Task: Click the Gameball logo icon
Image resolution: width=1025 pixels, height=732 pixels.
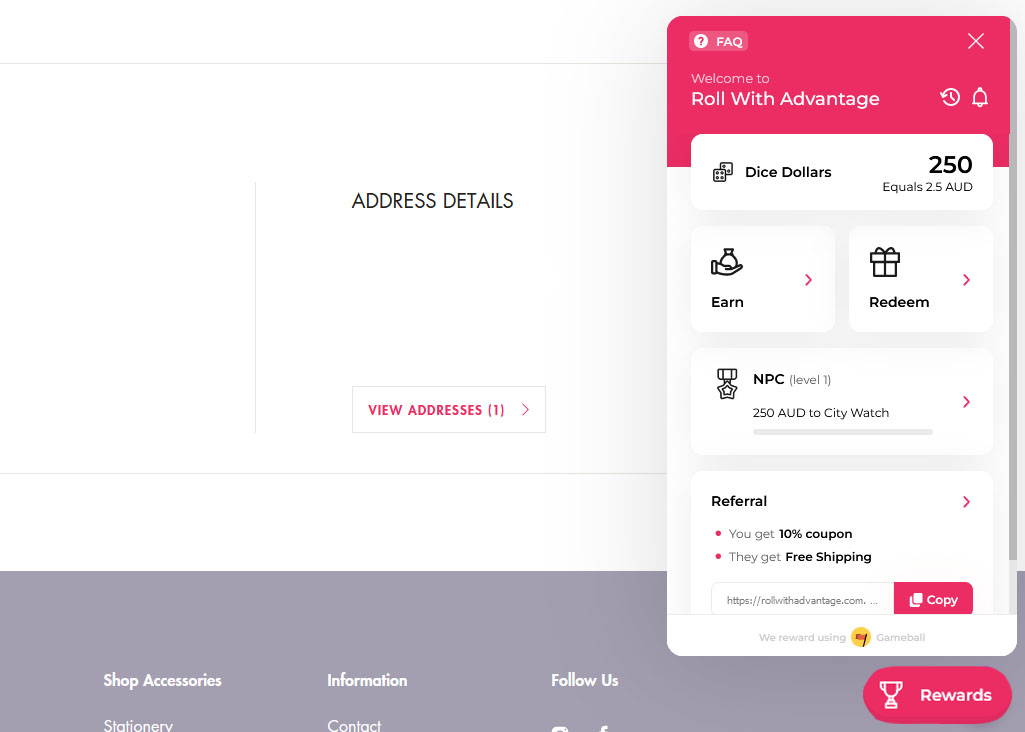Action: pyautogui.click(x=861, y=637)
